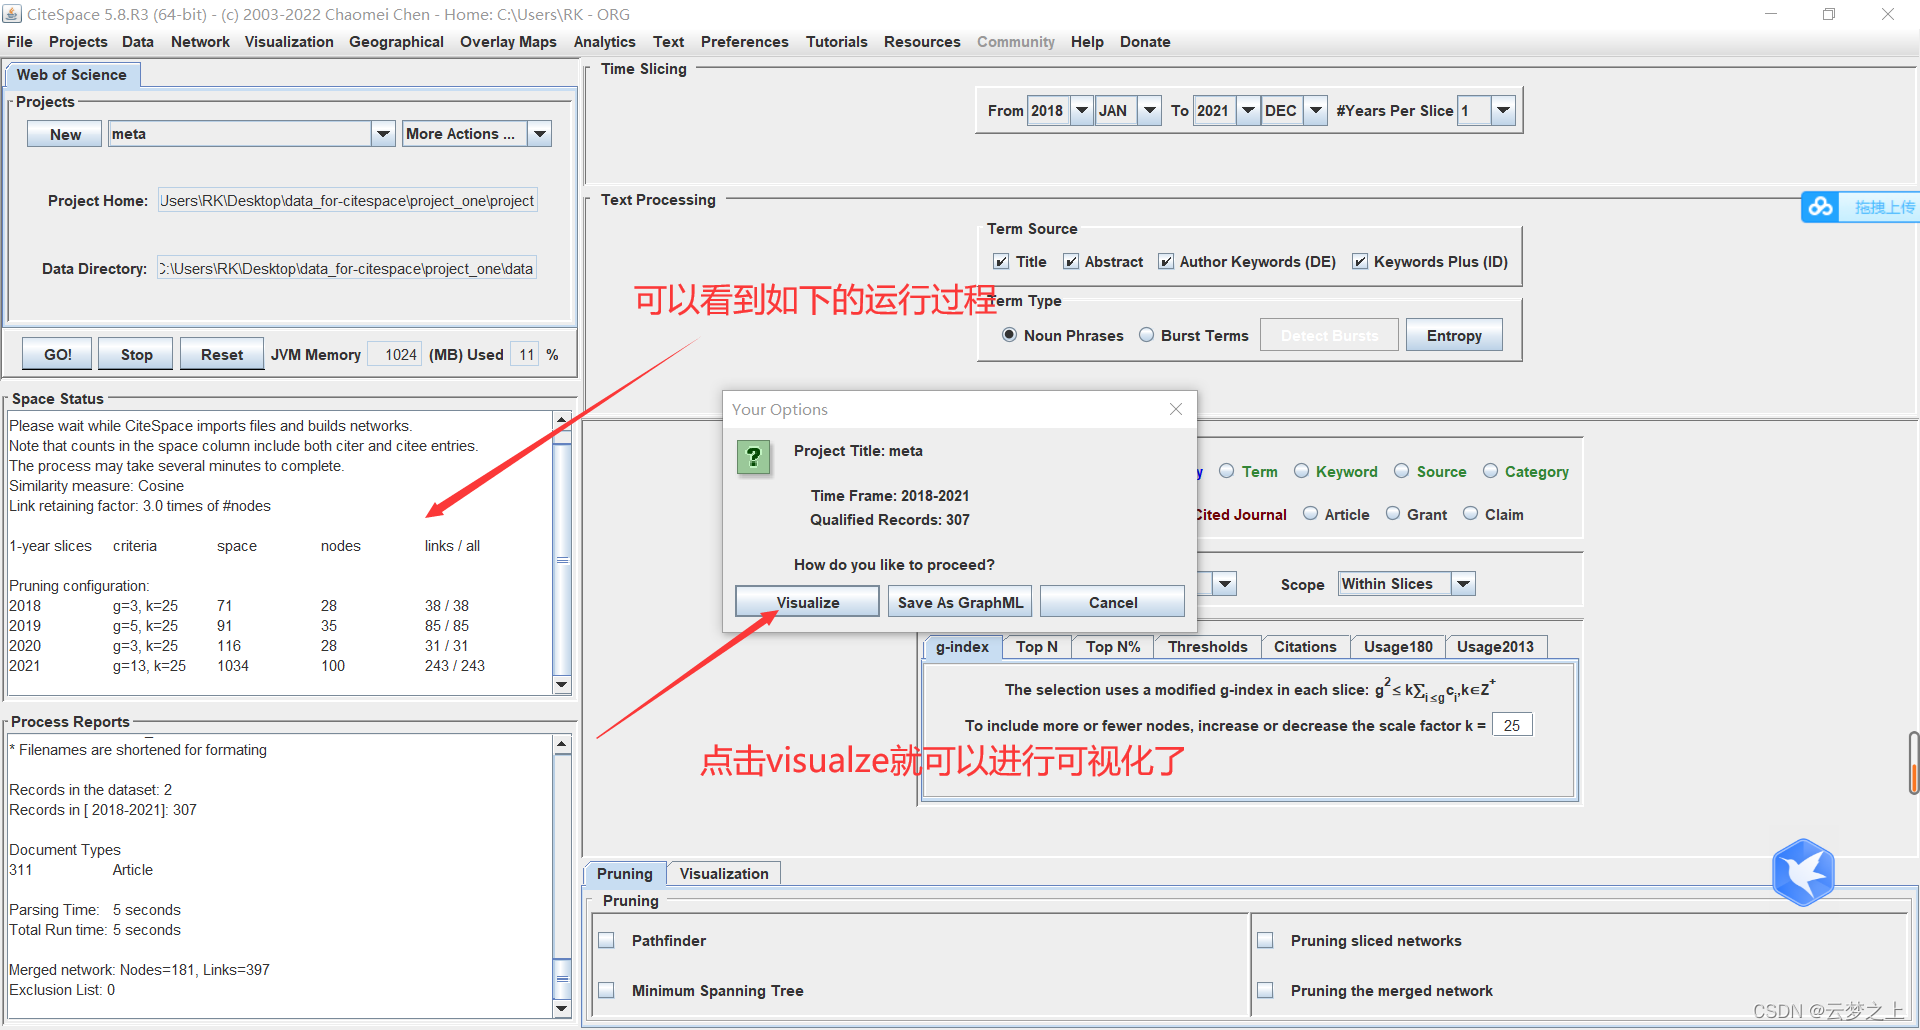This screenshot has height=1030, width=1920.
Task: Open the To year 2021 dropdown
Action: point(1248,110)
